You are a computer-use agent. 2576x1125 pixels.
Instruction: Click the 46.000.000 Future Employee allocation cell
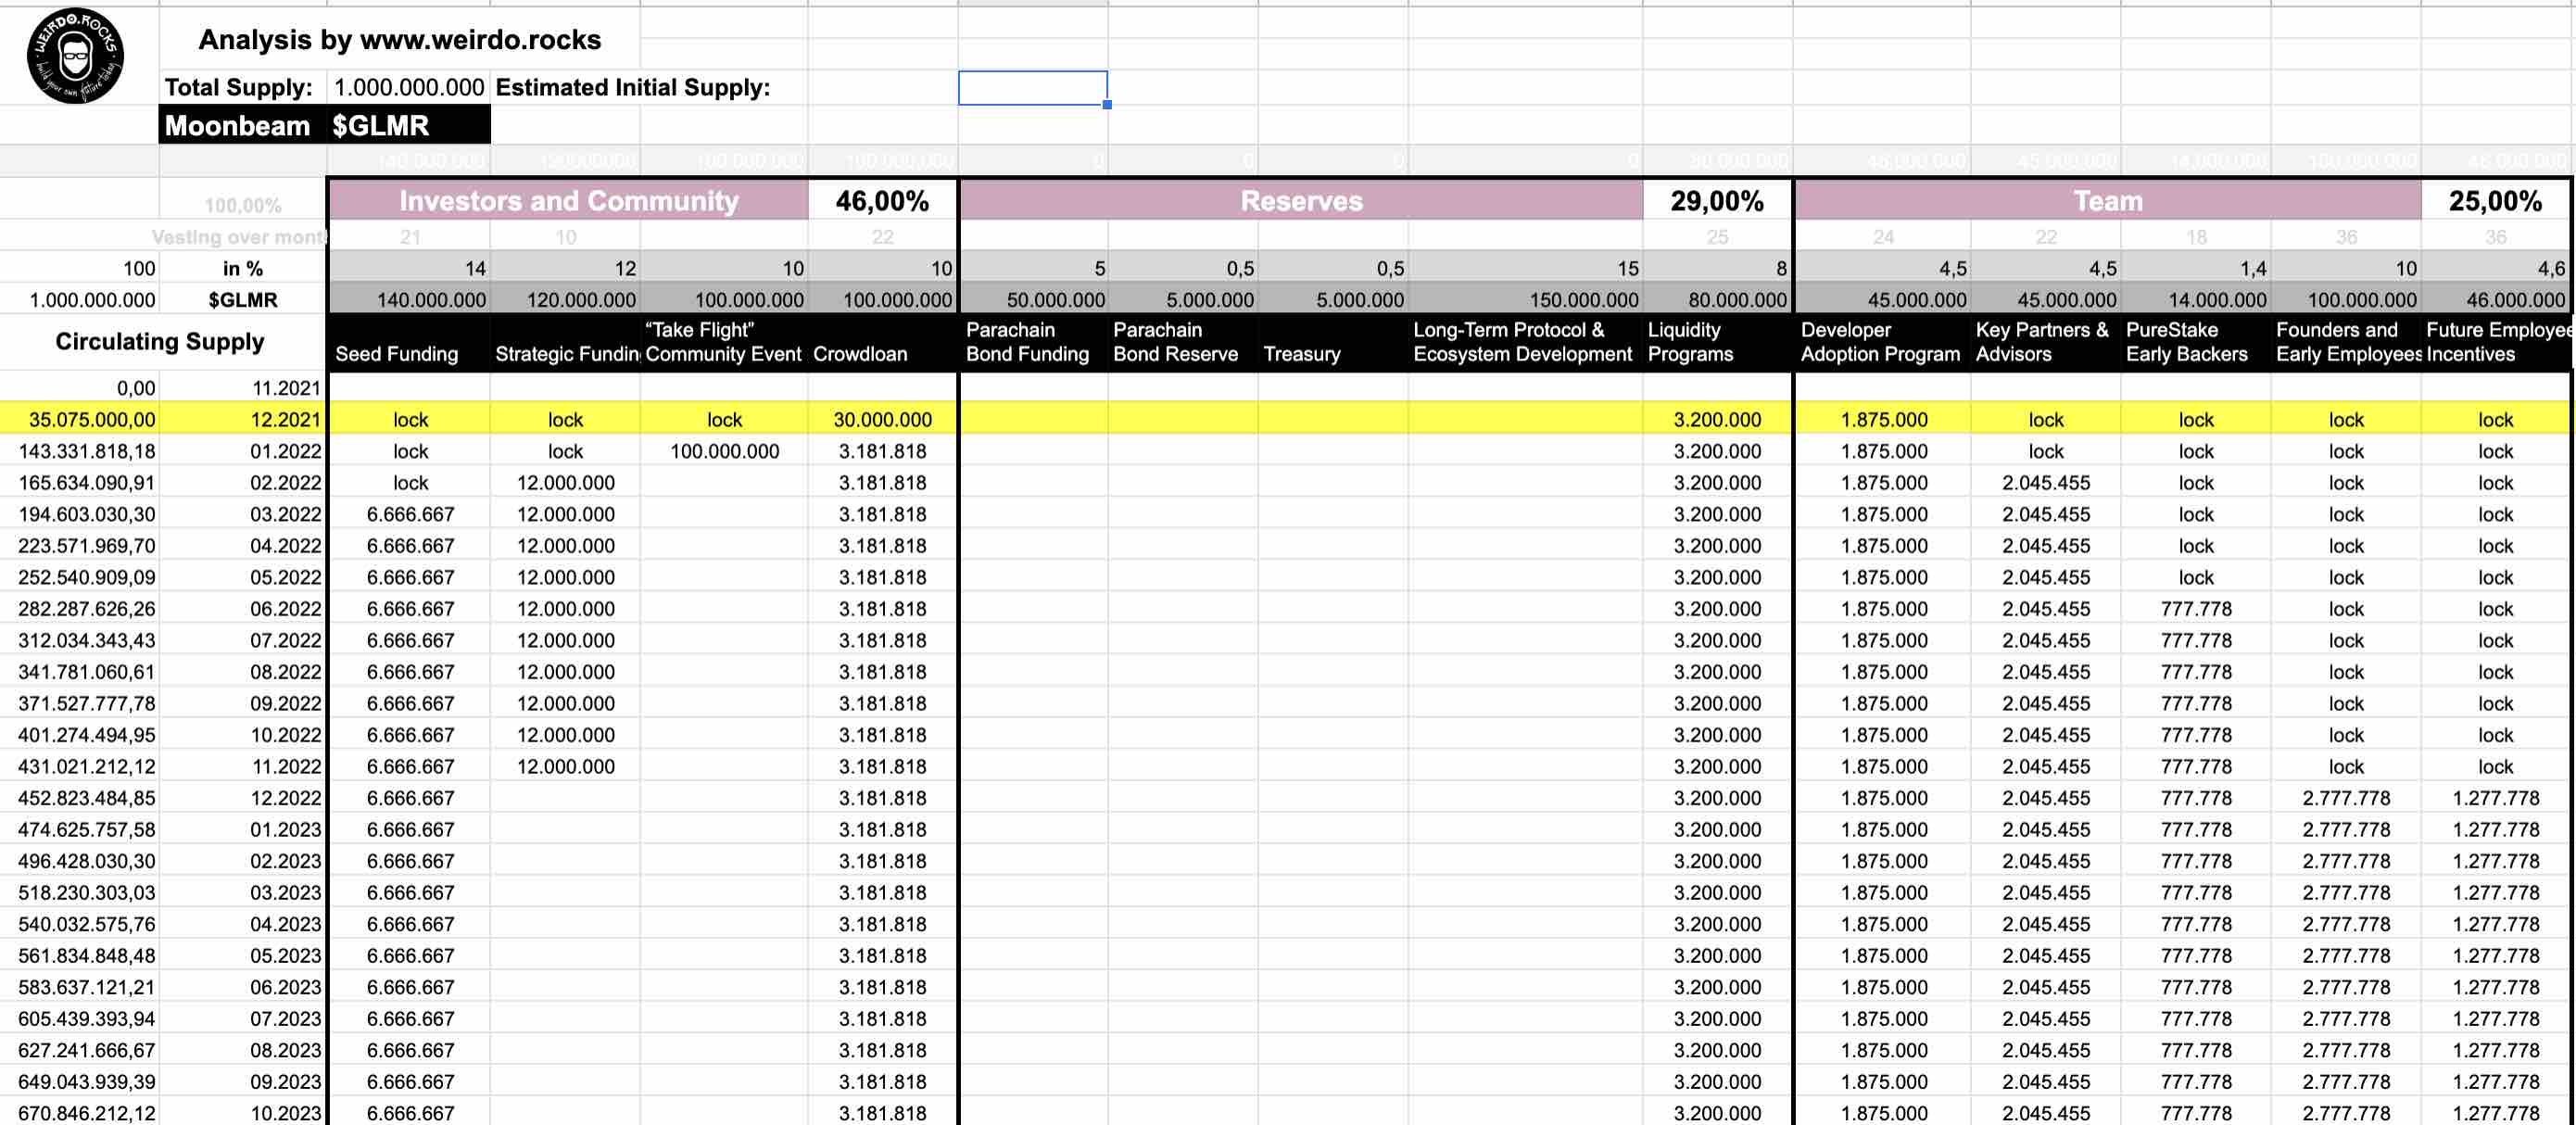tap(2495, 300)
